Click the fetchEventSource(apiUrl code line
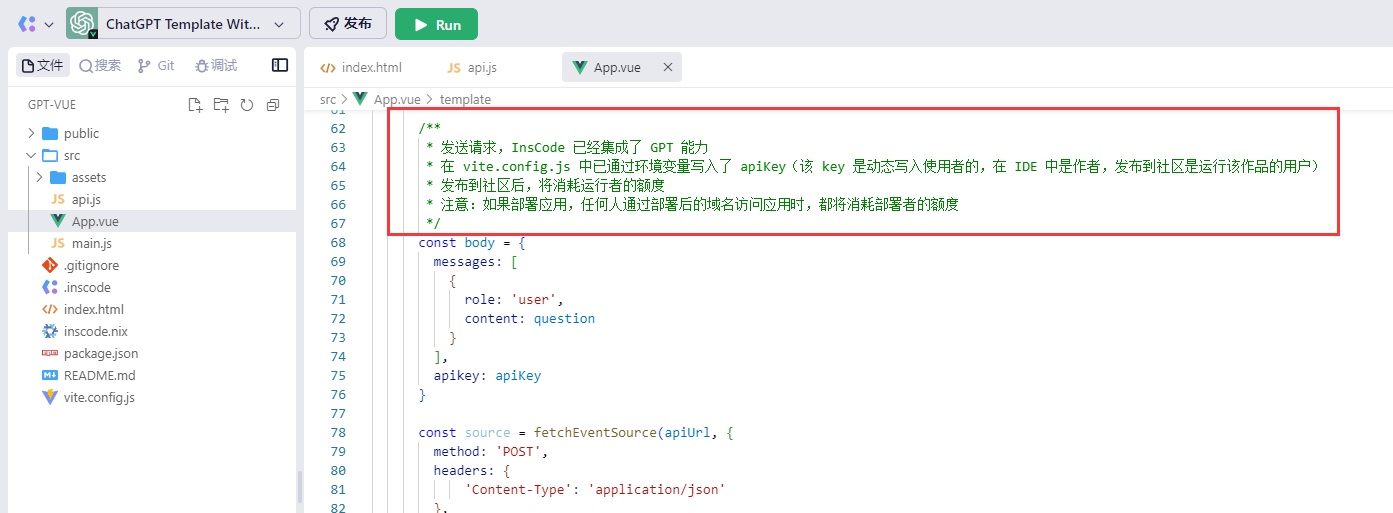Image resolution: width=1393 pixels, height=513 pixels. (576, 433)
